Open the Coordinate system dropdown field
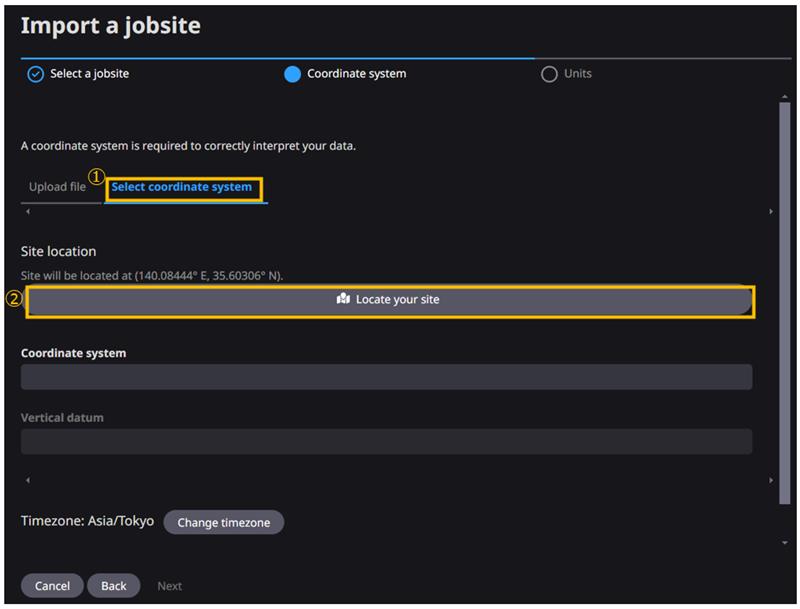Screen dimensions: 800x609 tap(386, 377)
